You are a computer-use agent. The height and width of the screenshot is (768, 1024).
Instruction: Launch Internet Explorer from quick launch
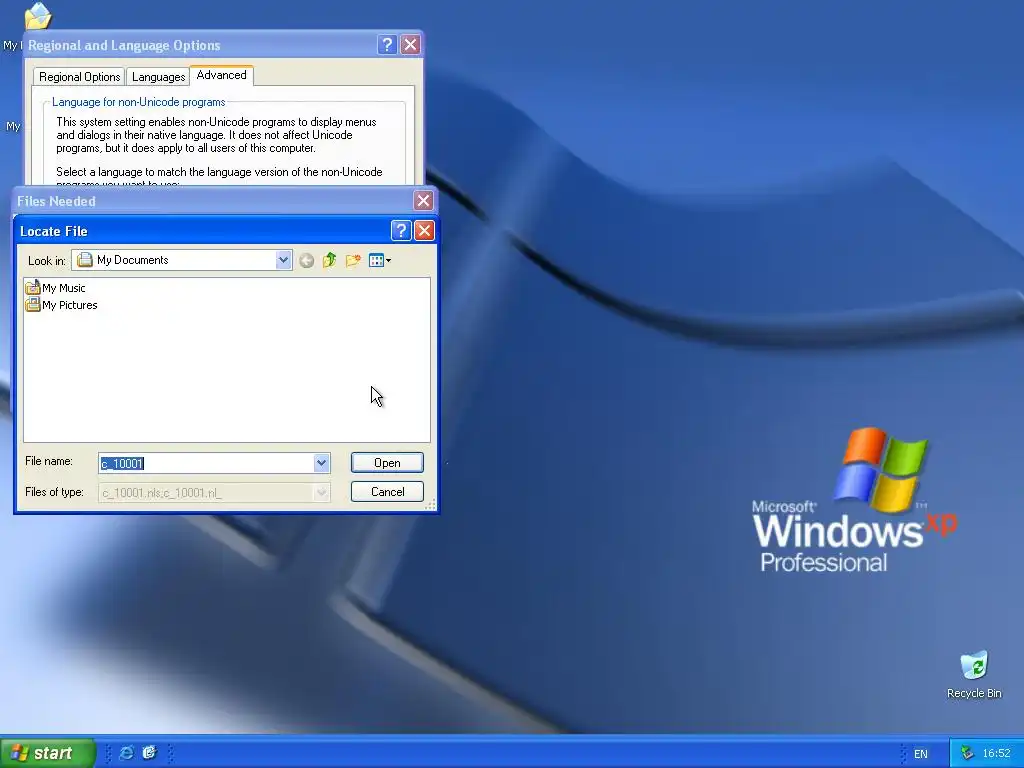[127, 753]
